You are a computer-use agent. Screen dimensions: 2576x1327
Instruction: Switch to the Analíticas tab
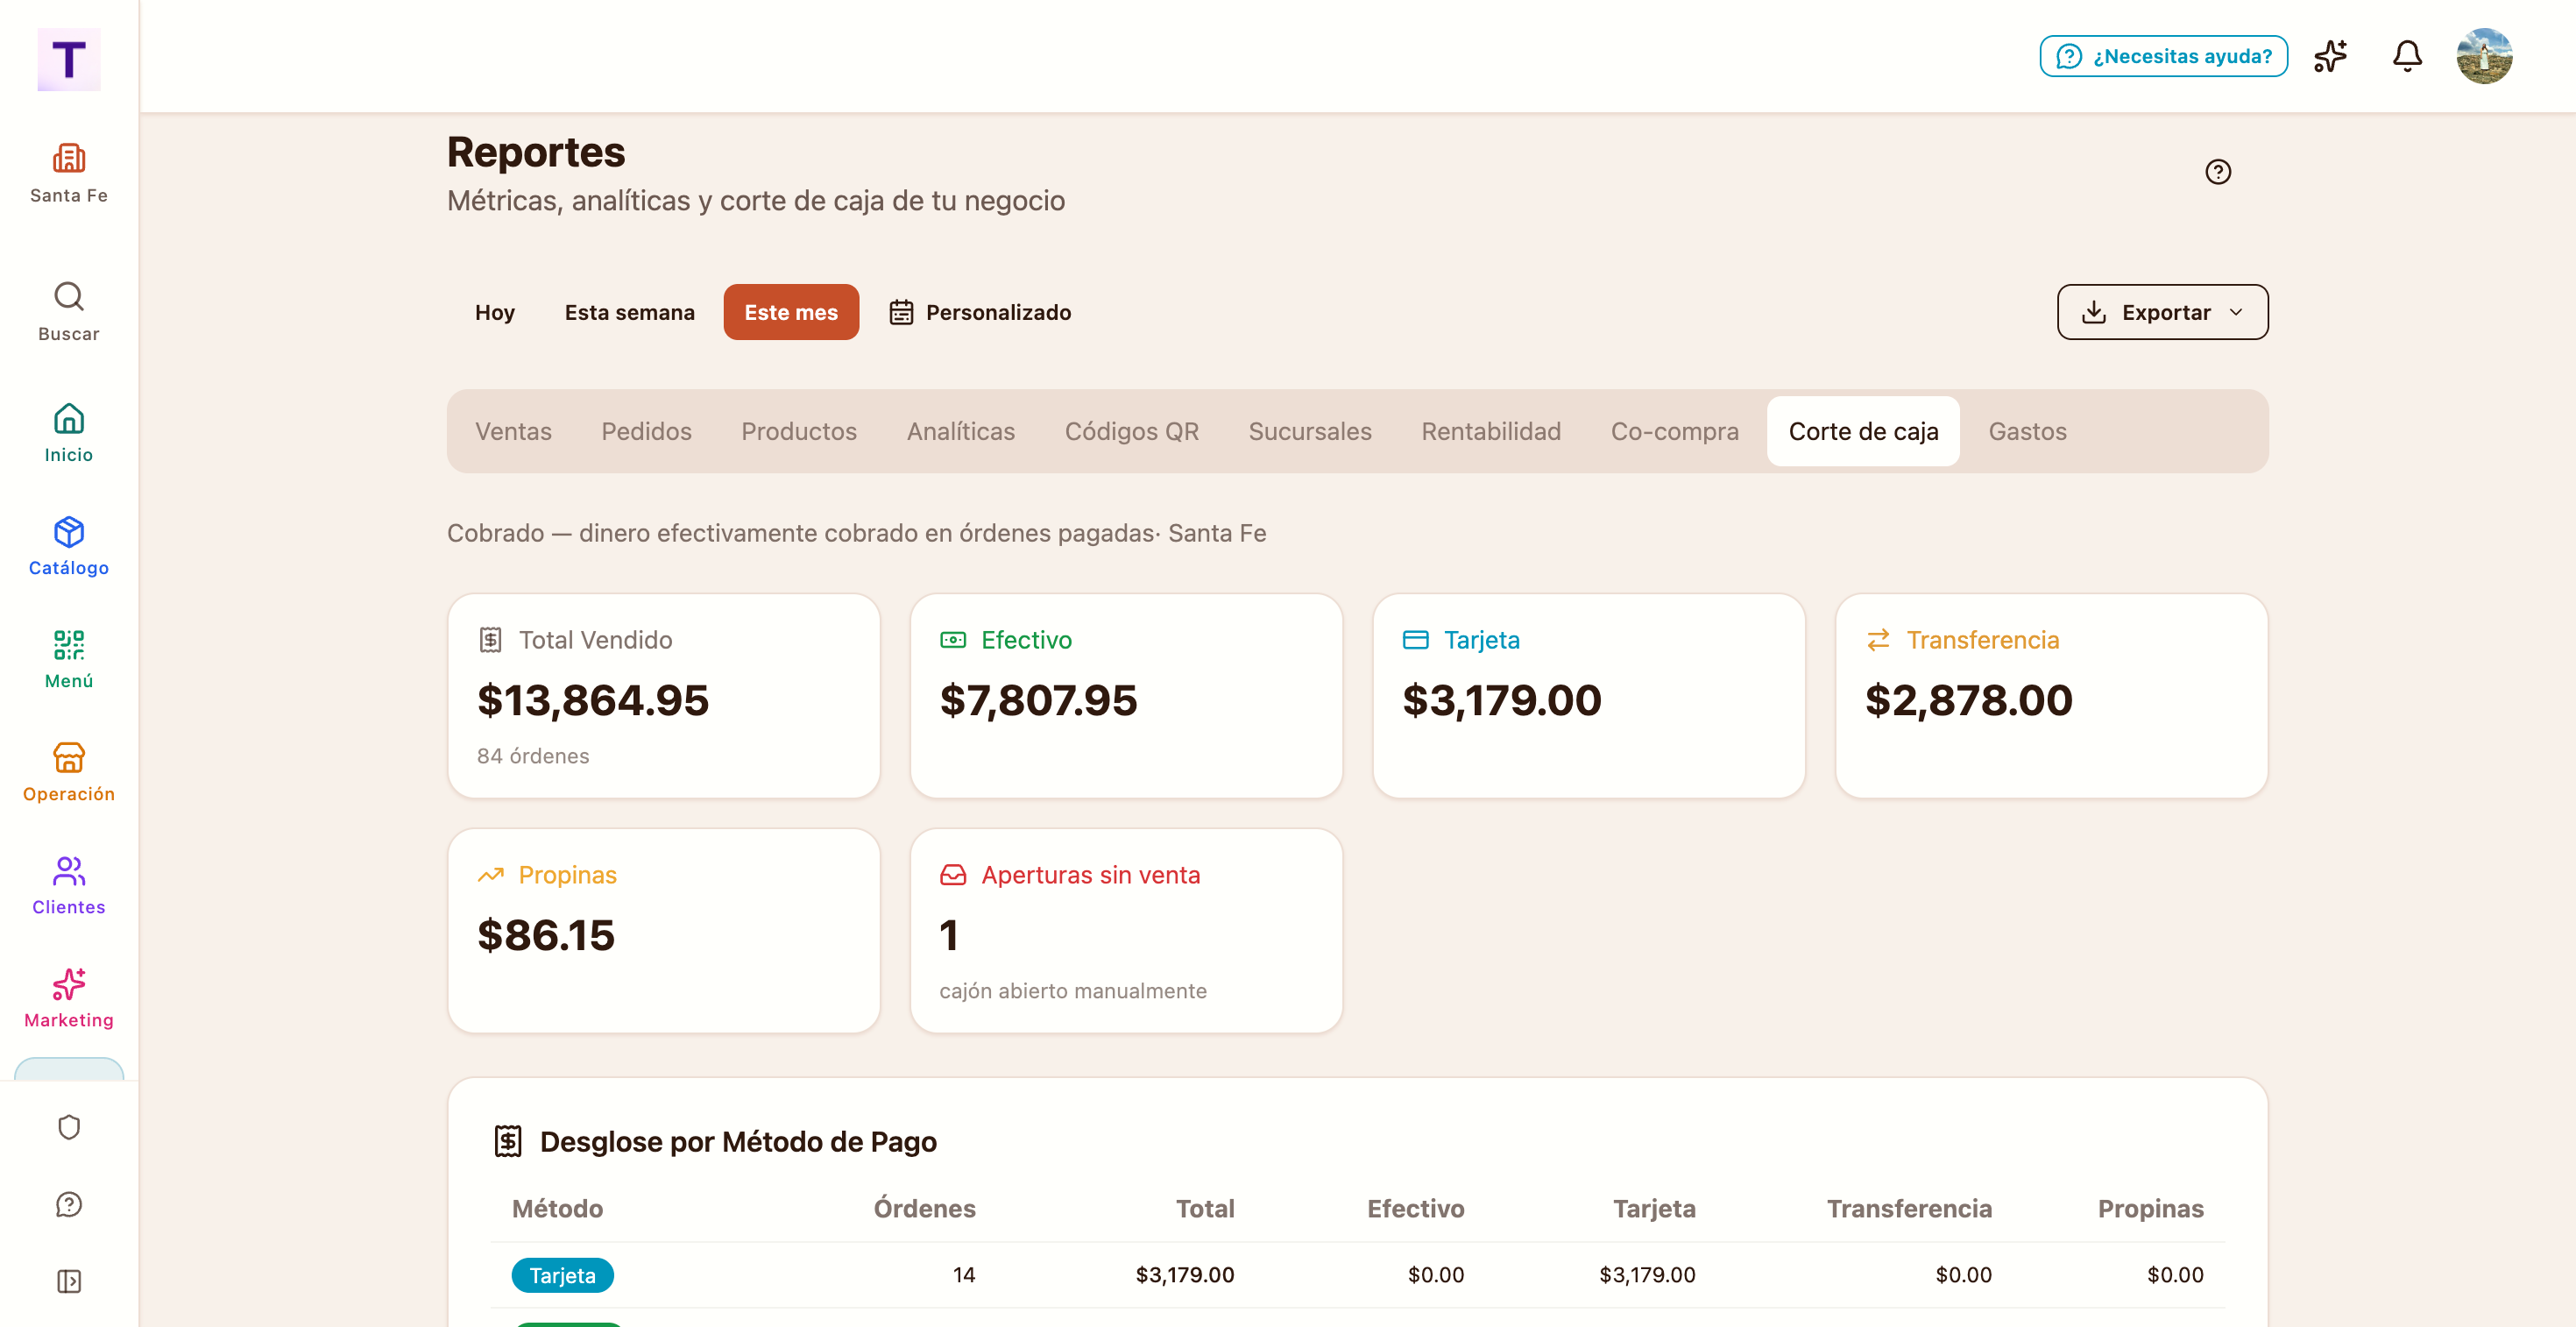[960, 431]
